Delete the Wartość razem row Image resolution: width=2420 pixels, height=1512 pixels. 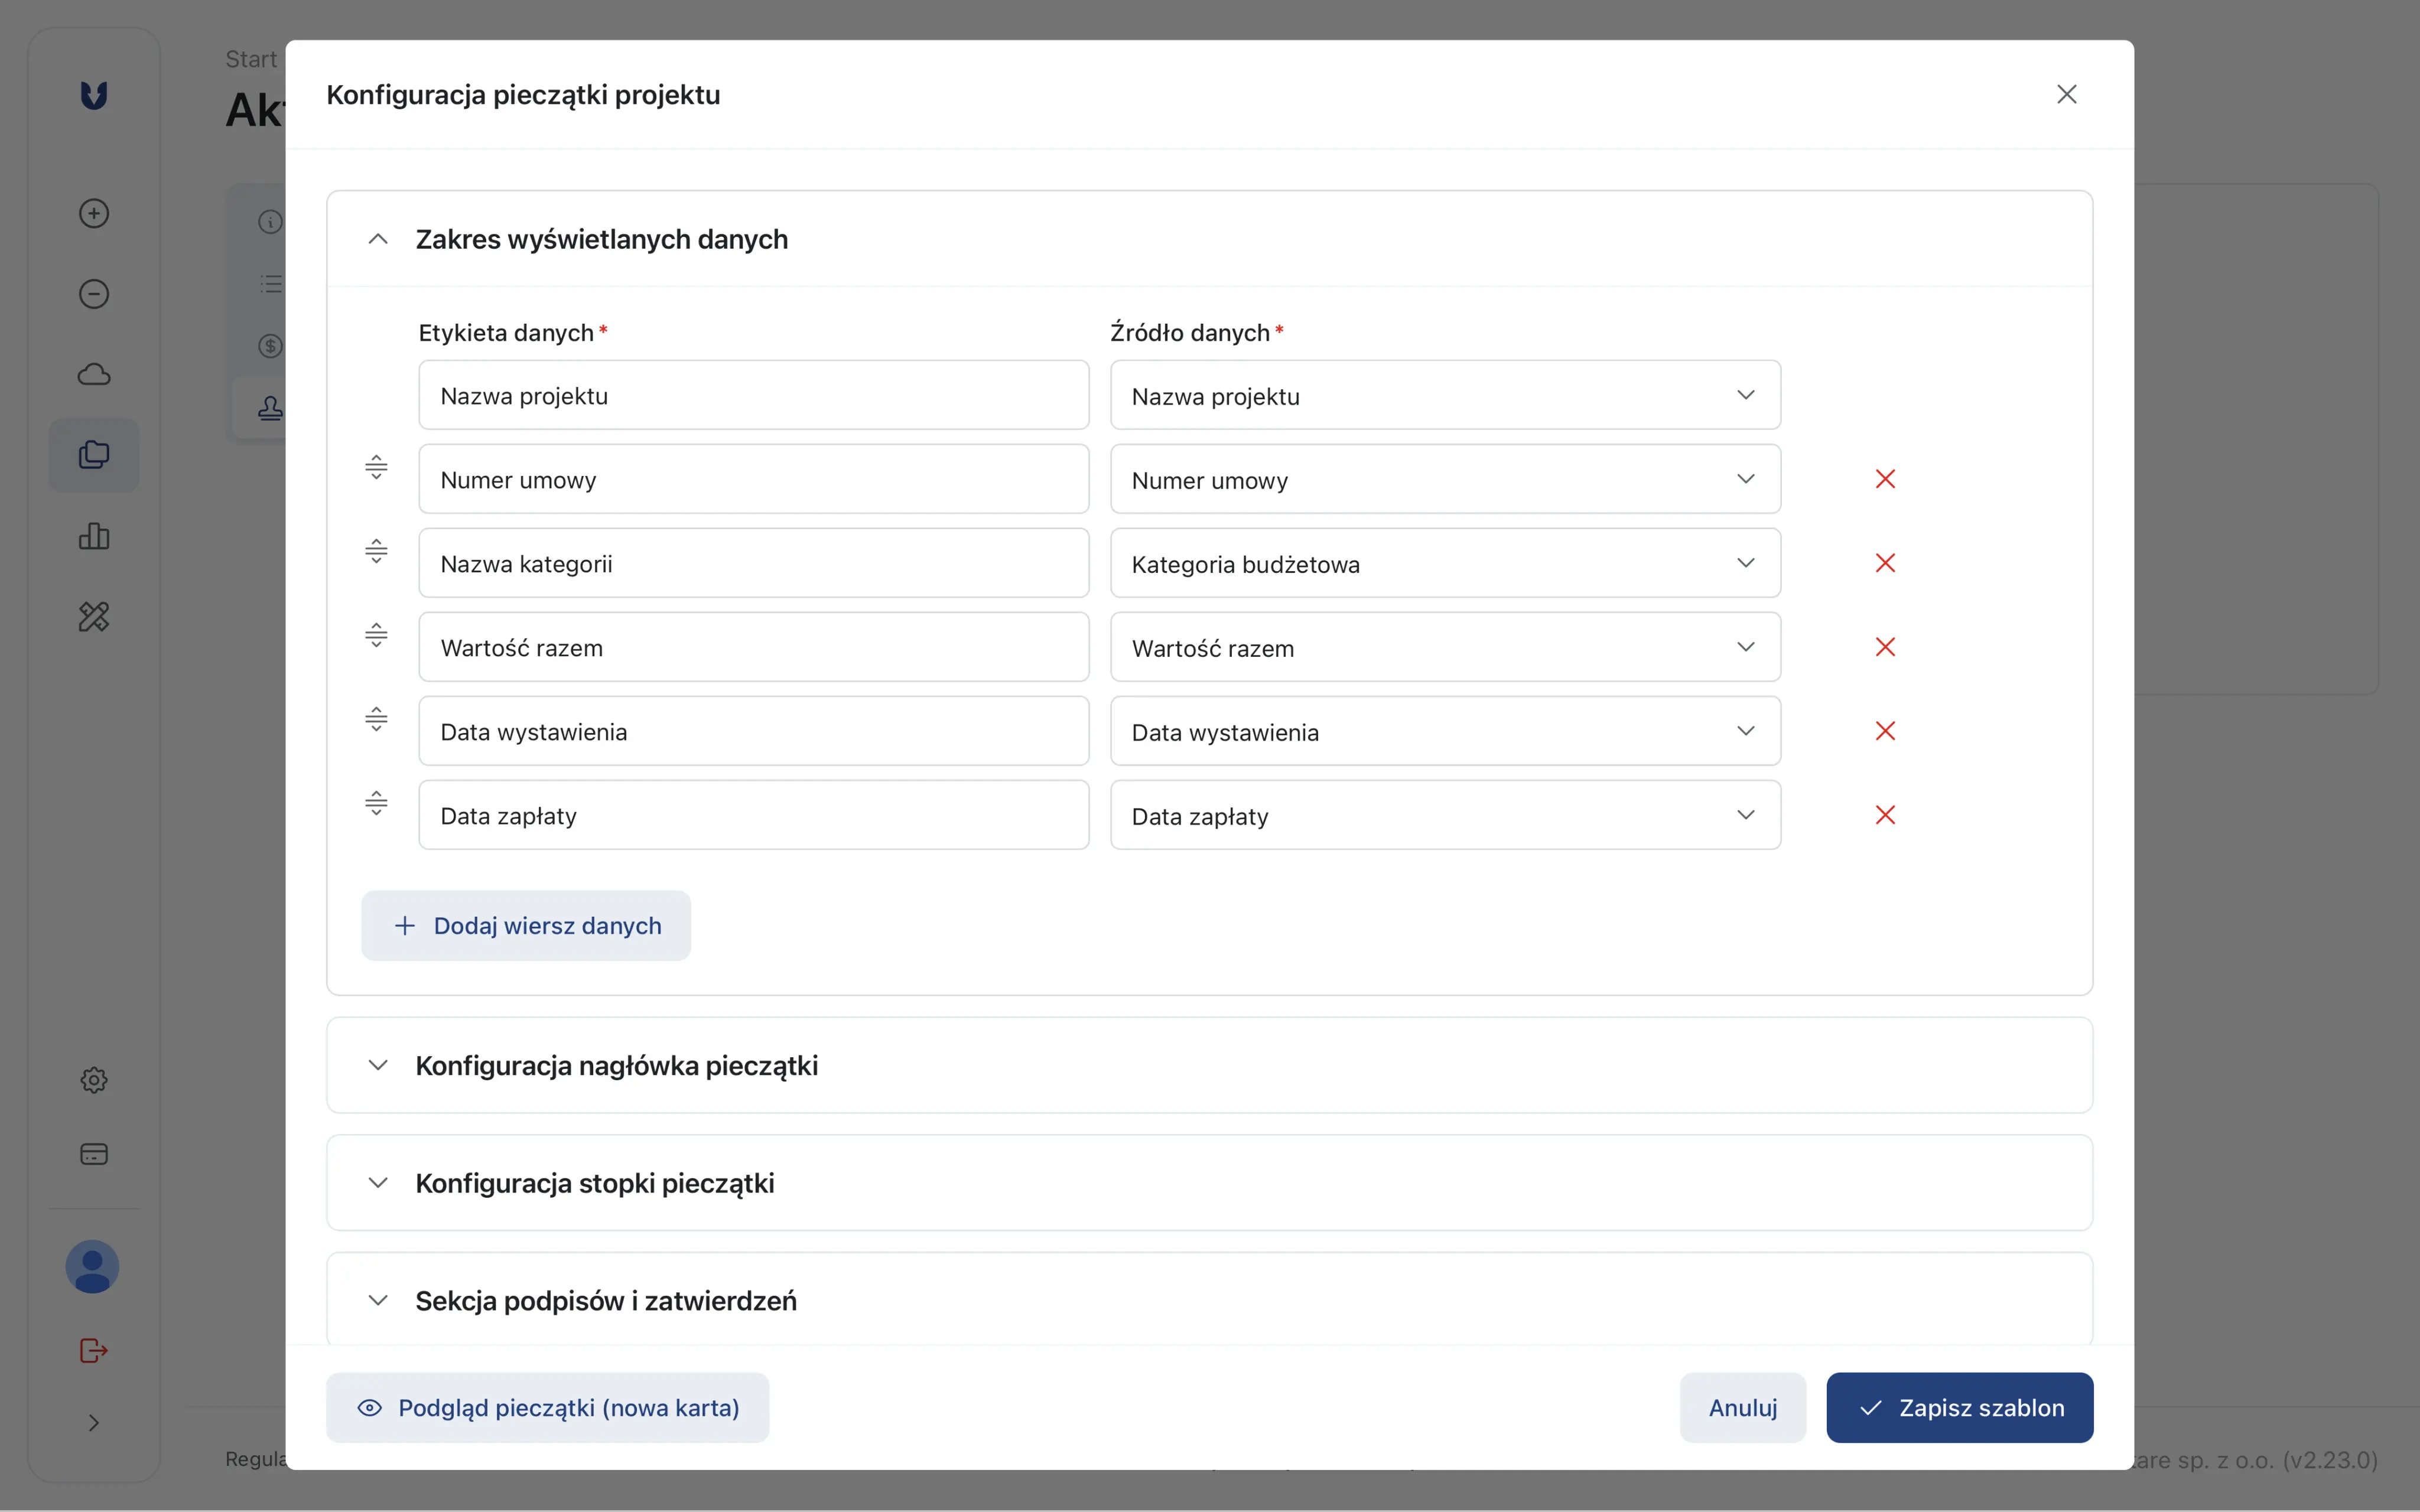1885,647
